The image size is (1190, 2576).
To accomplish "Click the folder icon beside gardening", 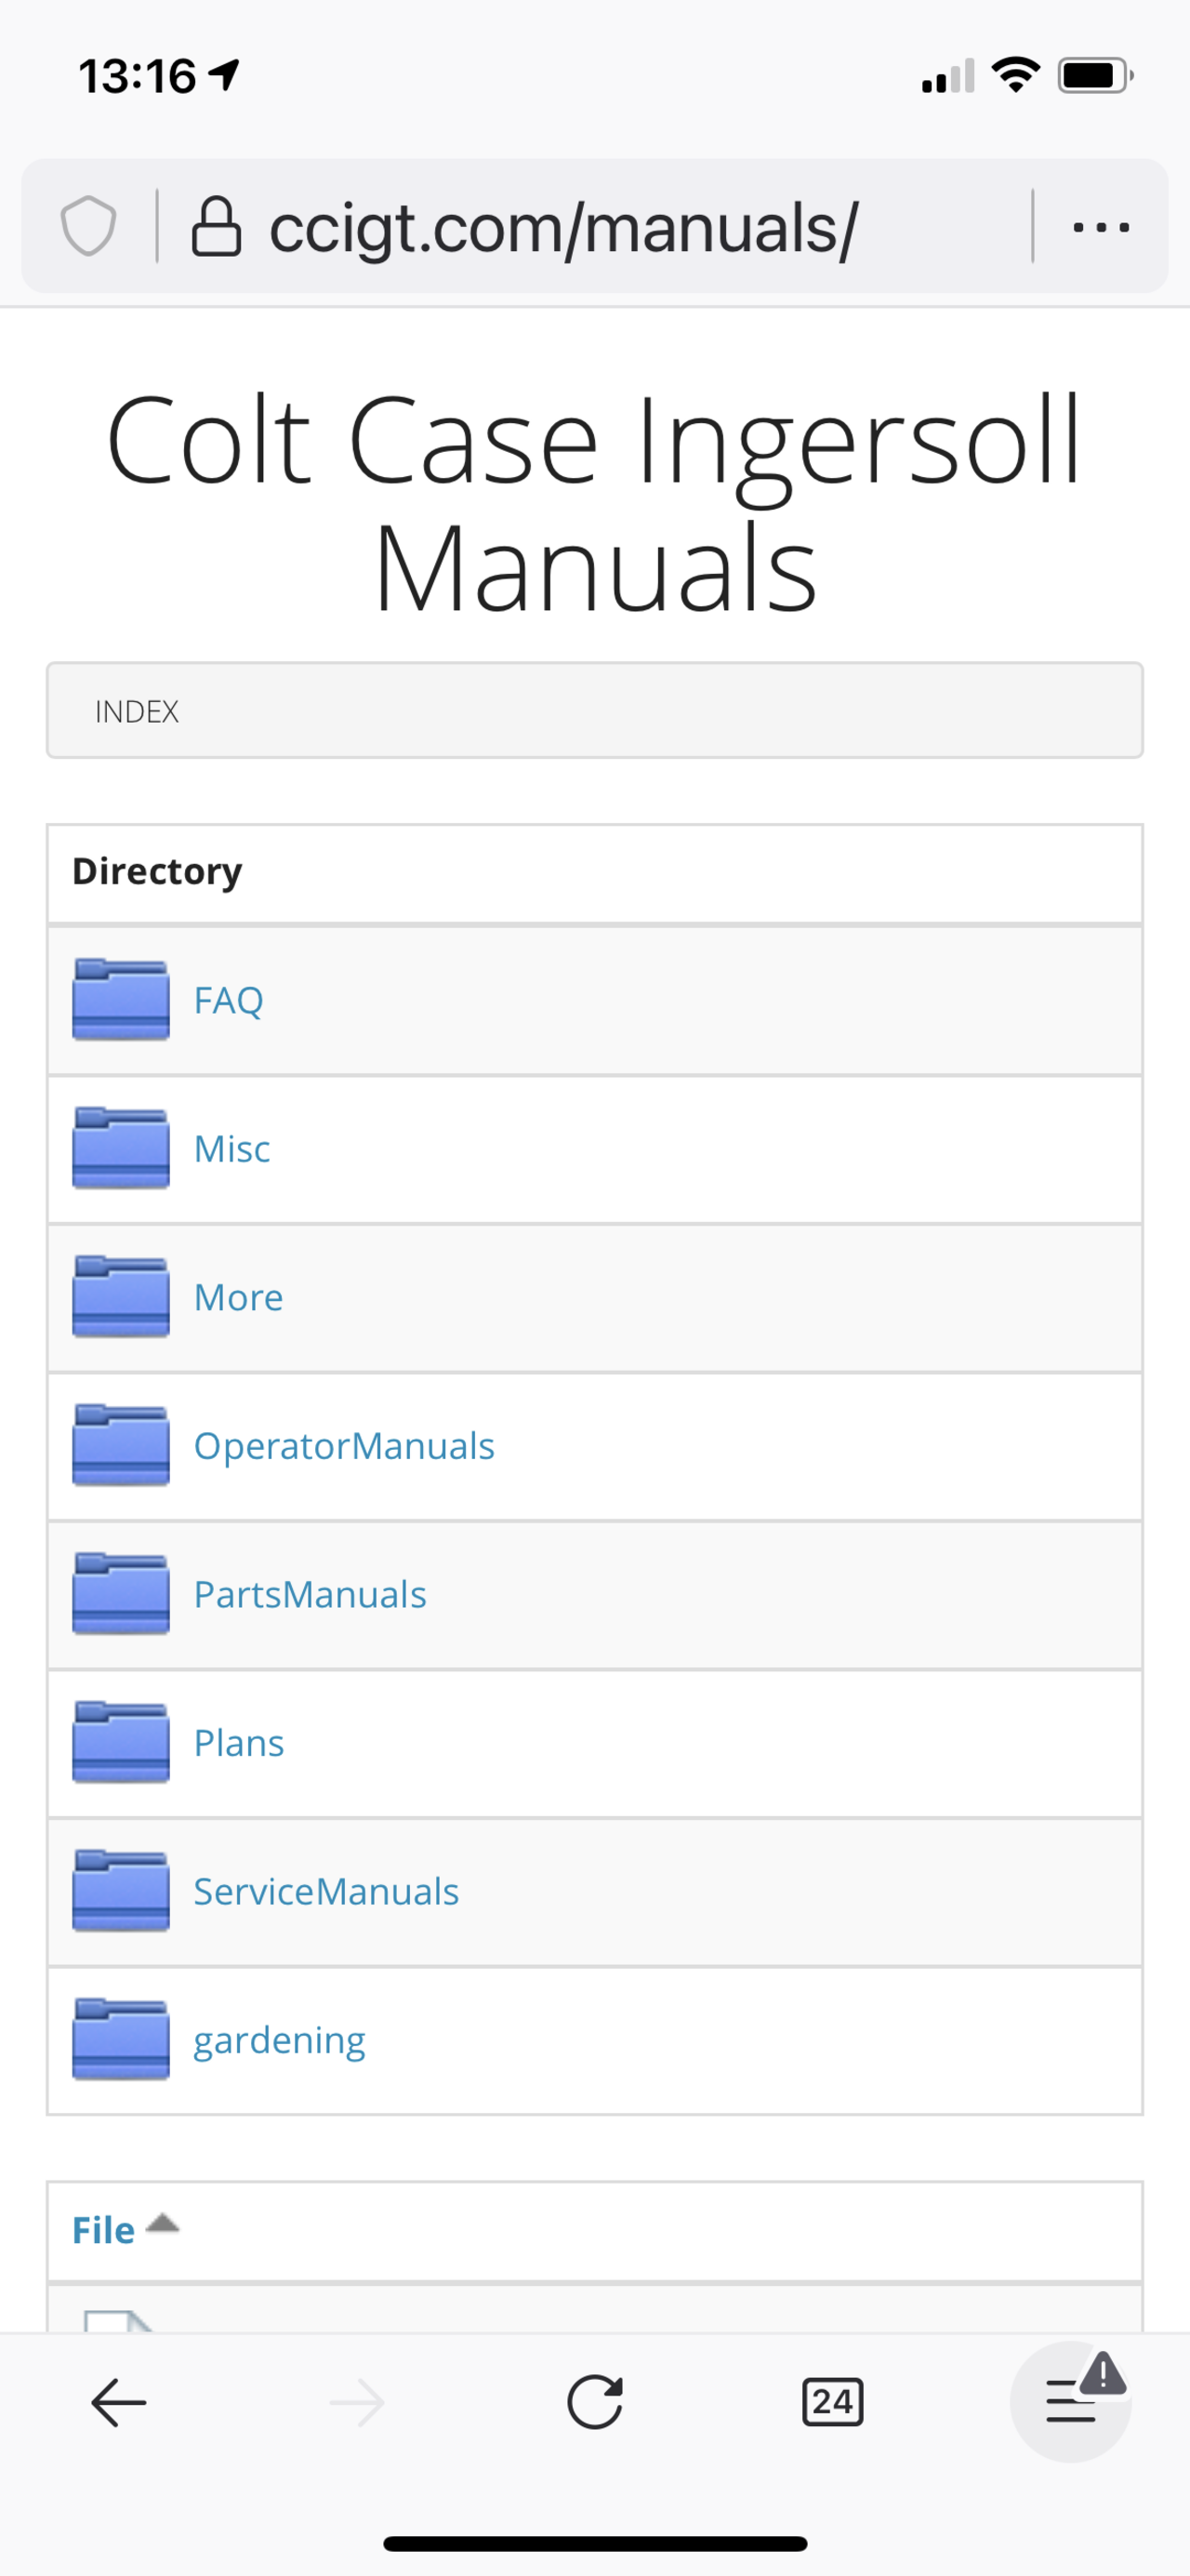I will point(121,2040).
